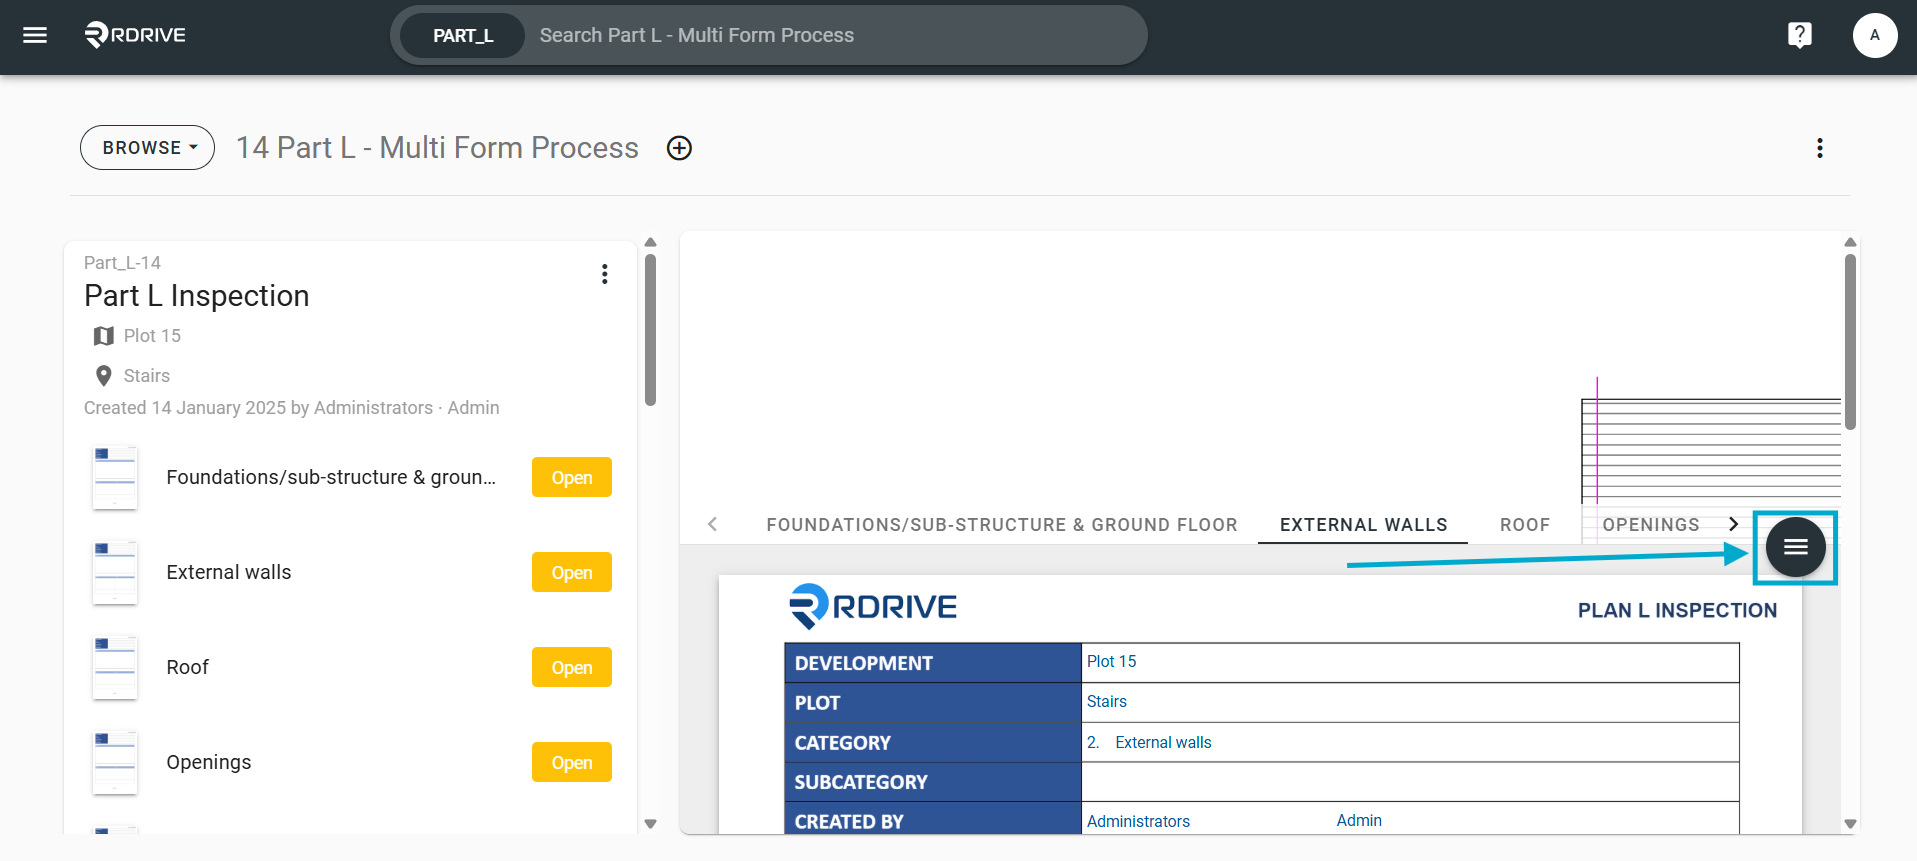Click the Plot 15 development field value
1917x861 pixels.
[1111, 661]
